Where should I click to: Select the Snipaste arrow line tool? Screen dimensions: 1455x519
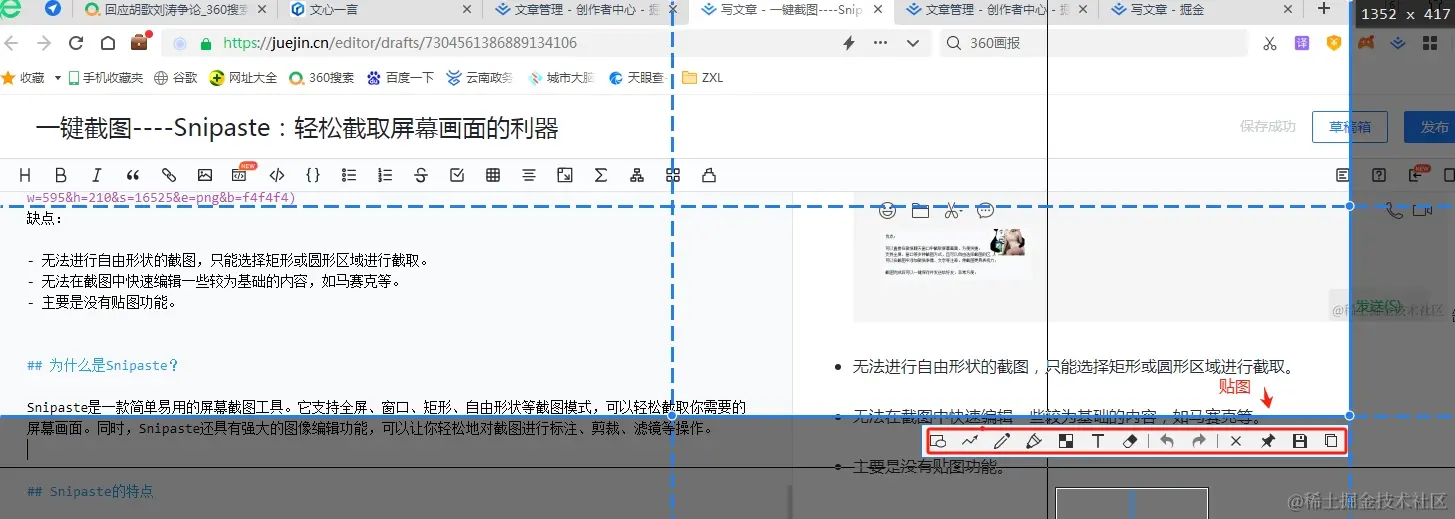coord(970,441)
